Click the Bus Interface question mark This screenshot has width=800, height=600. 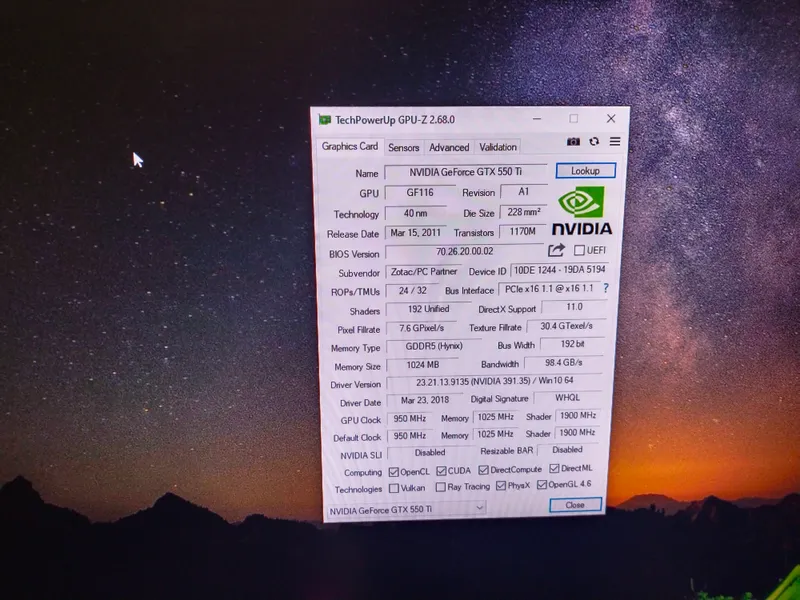click(x=606, y=288)
